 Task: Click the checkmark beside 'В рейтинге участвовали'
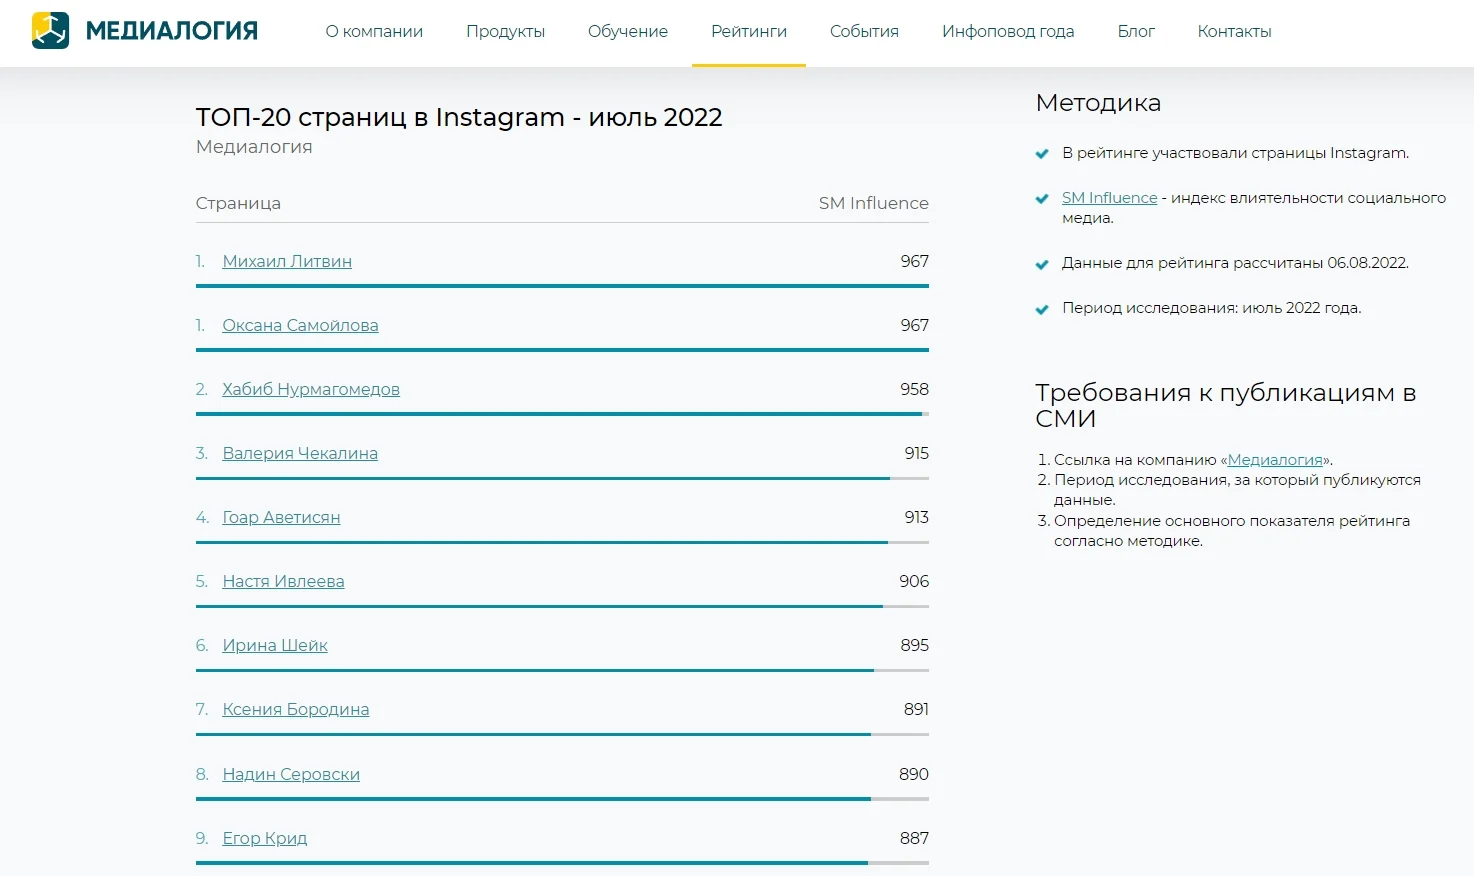[x=1042, y=154]
